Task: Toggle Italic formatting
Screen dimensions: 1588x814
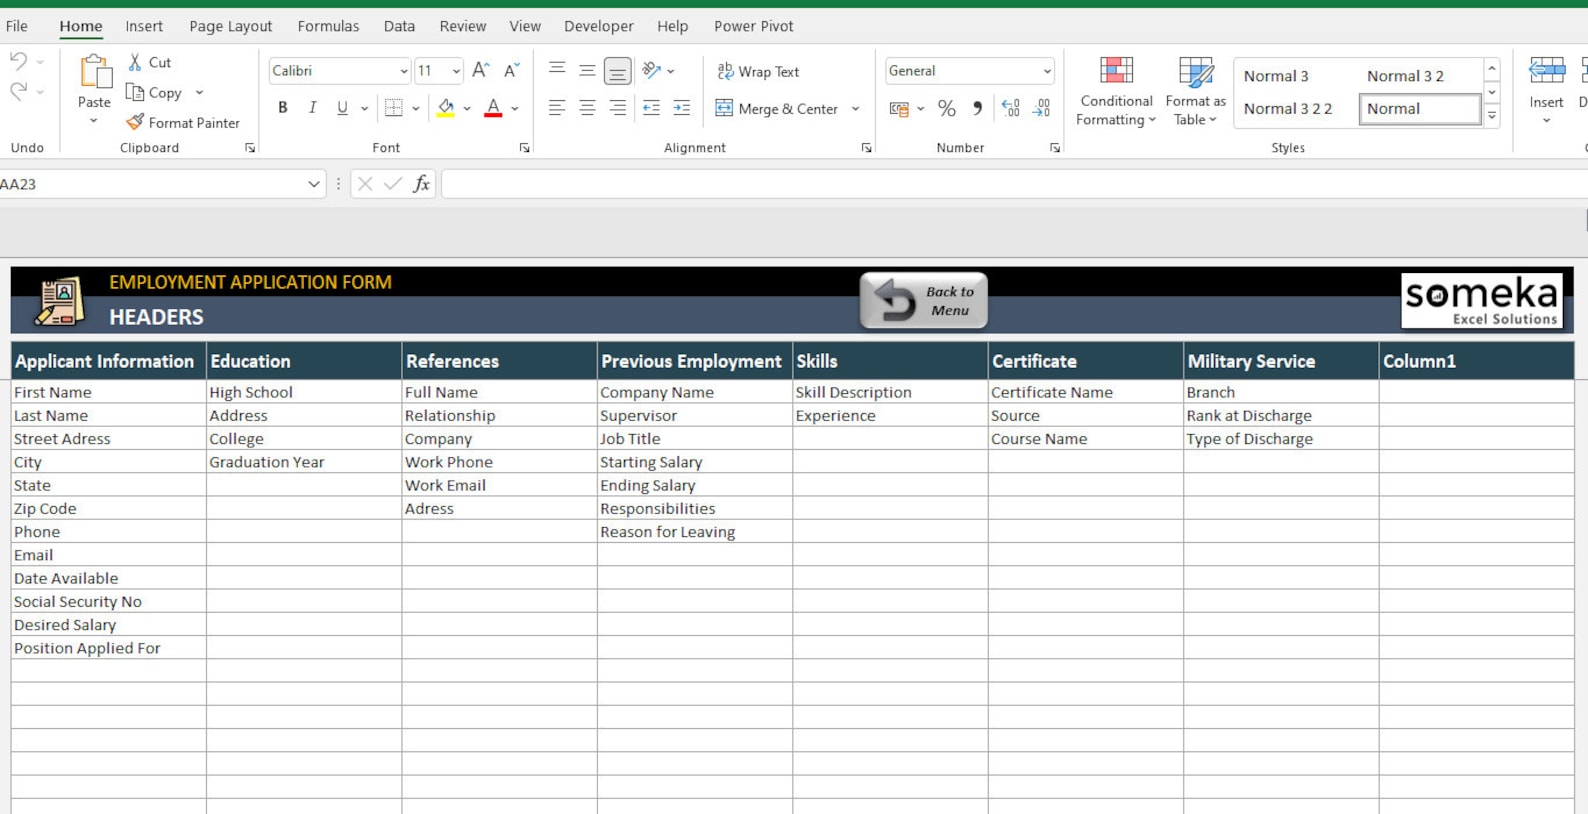Action: [x=312, y=108]
